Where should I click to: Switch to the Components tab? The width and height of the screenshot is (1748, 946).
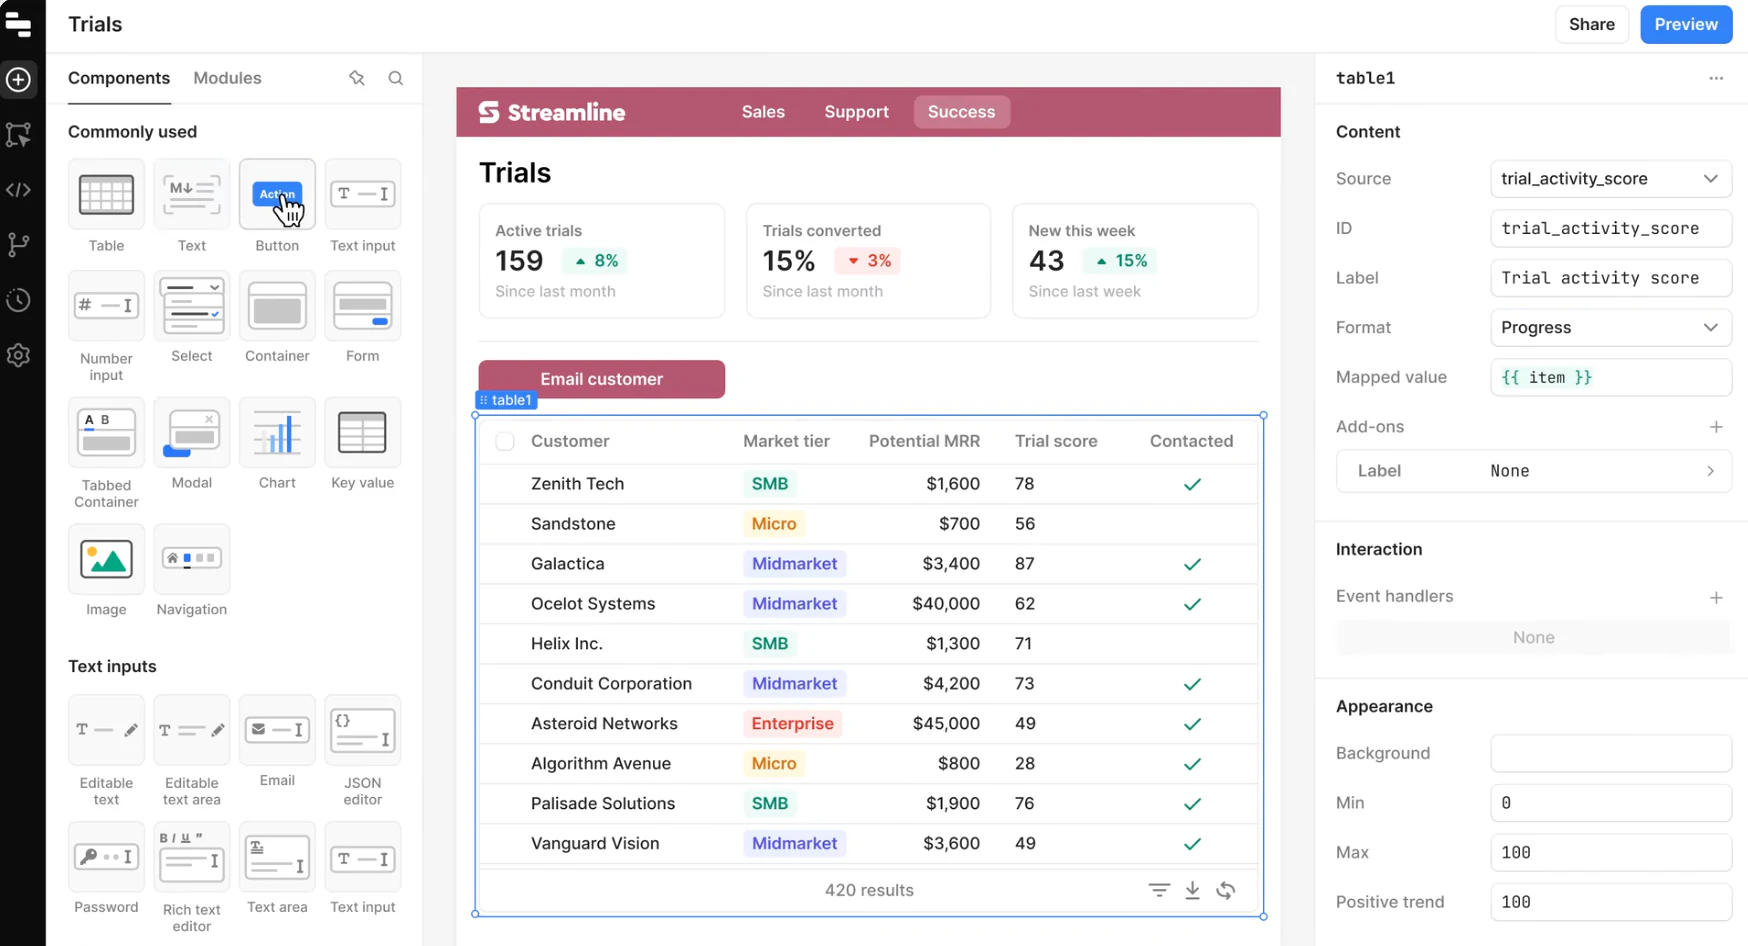coord(119,78)
